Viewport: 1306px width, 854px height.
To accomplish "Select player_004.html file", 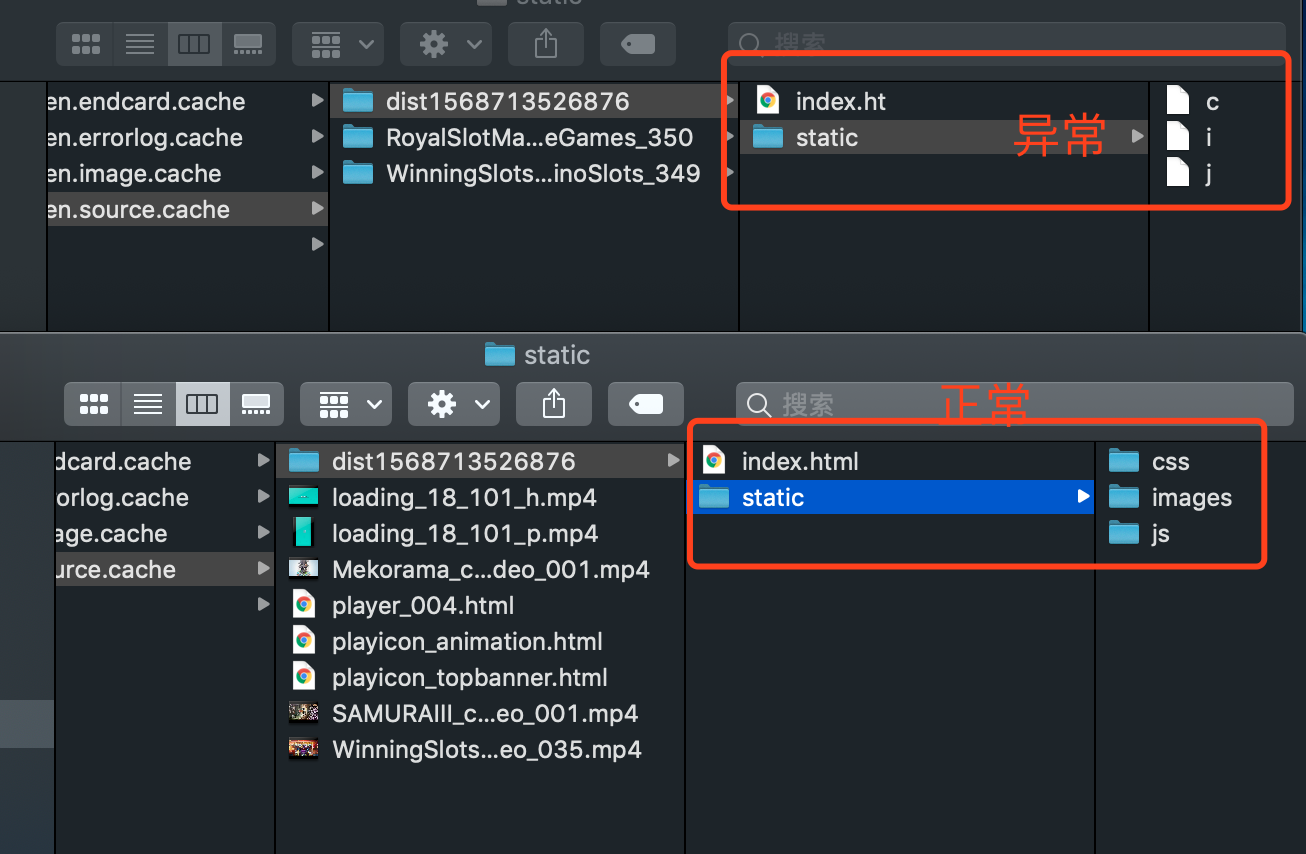I will point(480,606).
